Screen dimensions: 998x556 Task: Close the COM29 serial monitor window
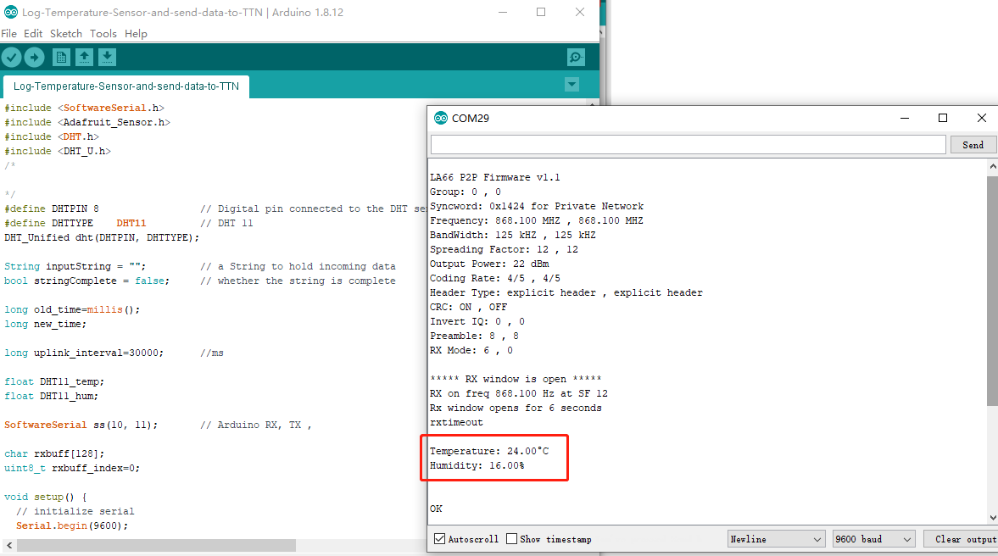[x=981, y=118]
